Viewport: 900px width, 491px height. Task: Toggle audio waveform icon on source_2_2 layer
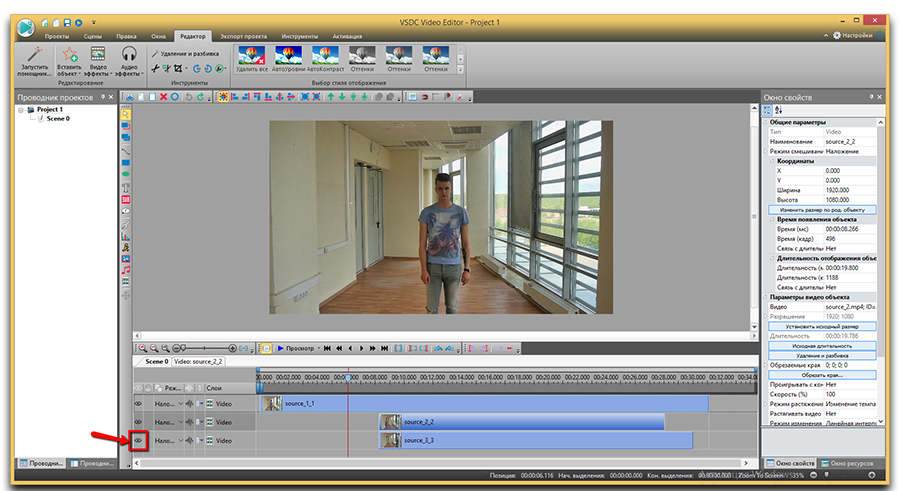(x=189, y=422)
